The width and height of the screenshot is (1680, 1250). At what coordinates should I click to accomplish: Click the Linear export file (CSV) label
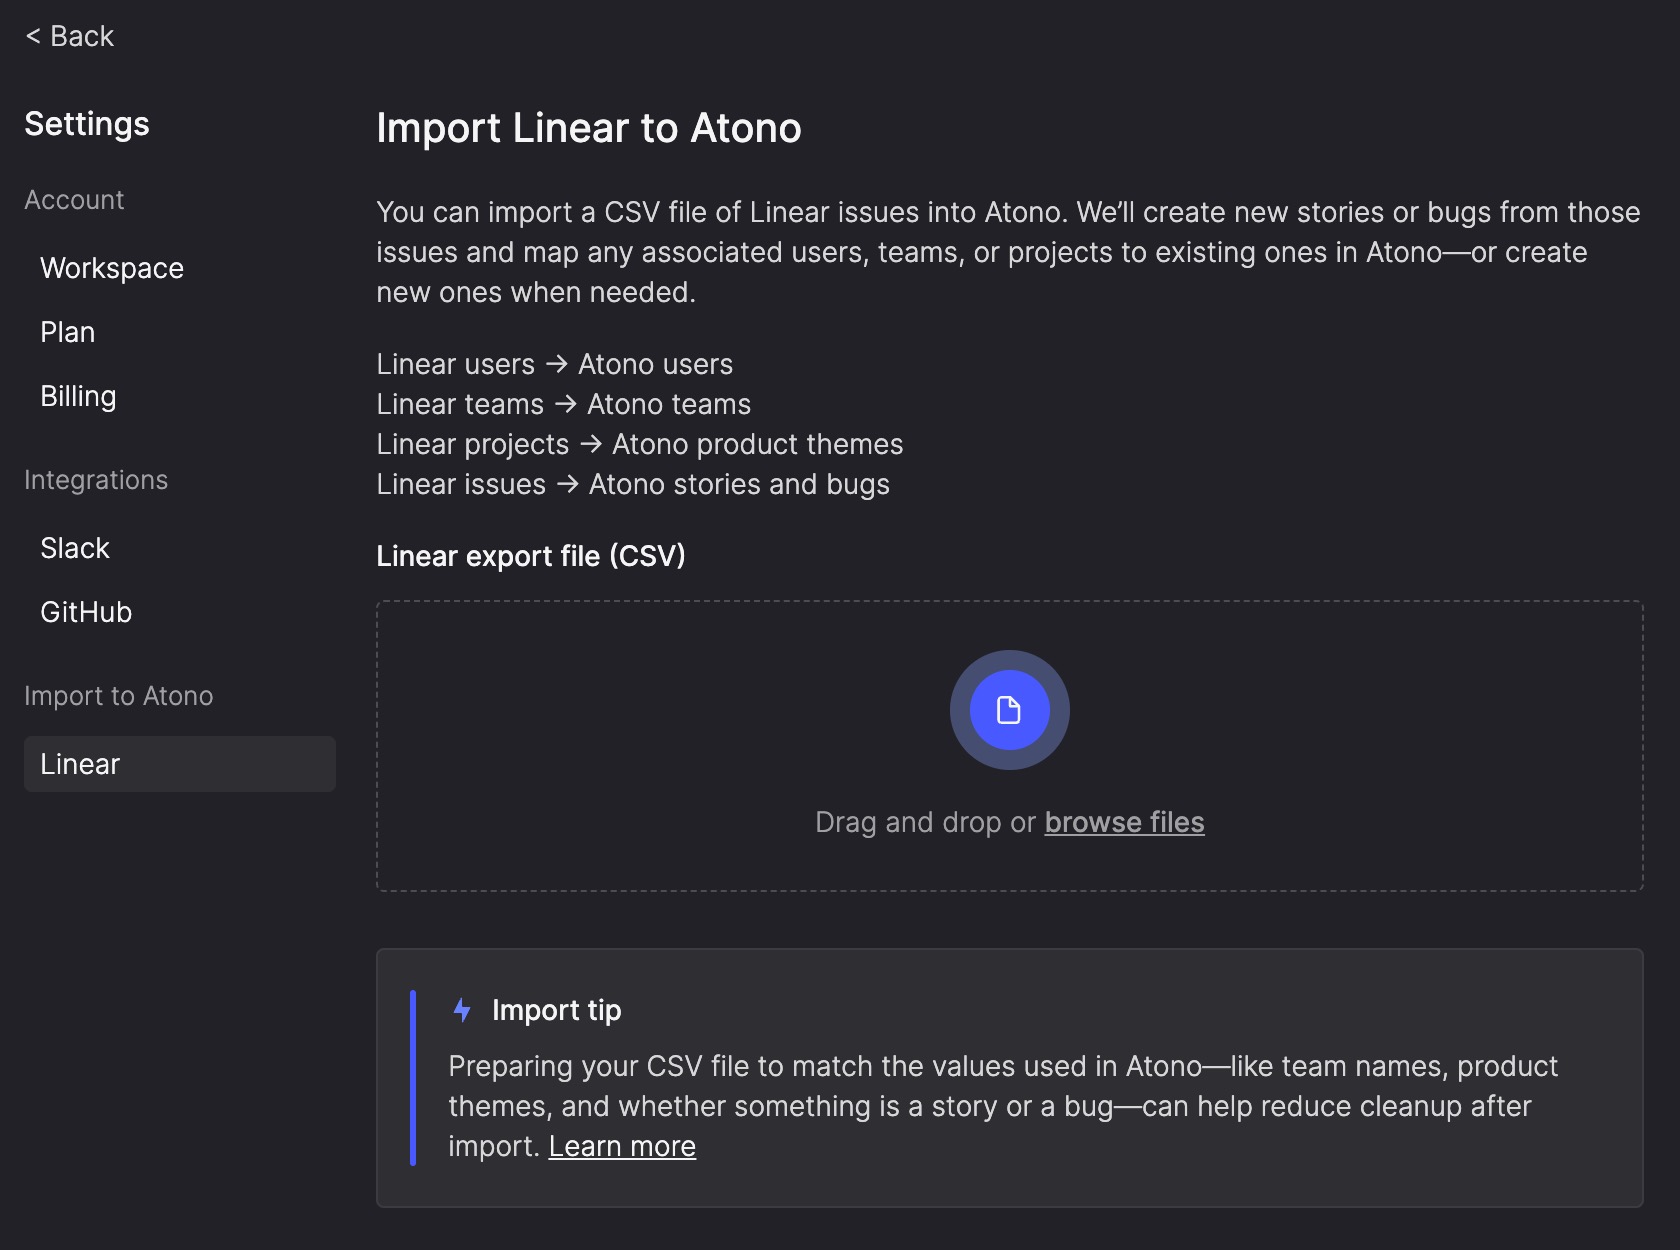click(x=531, y=556)
